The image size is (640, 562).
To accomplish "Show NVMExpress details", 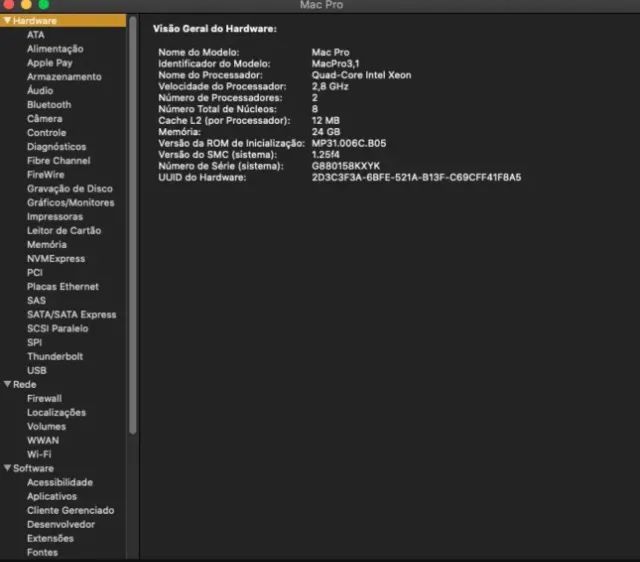I will click(56, 259).
